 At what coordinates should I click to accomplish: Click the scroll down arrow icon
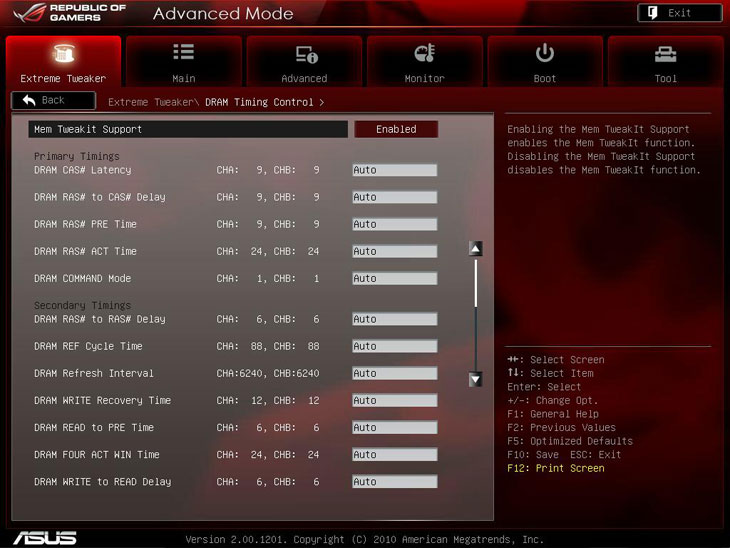click(476, 379)
